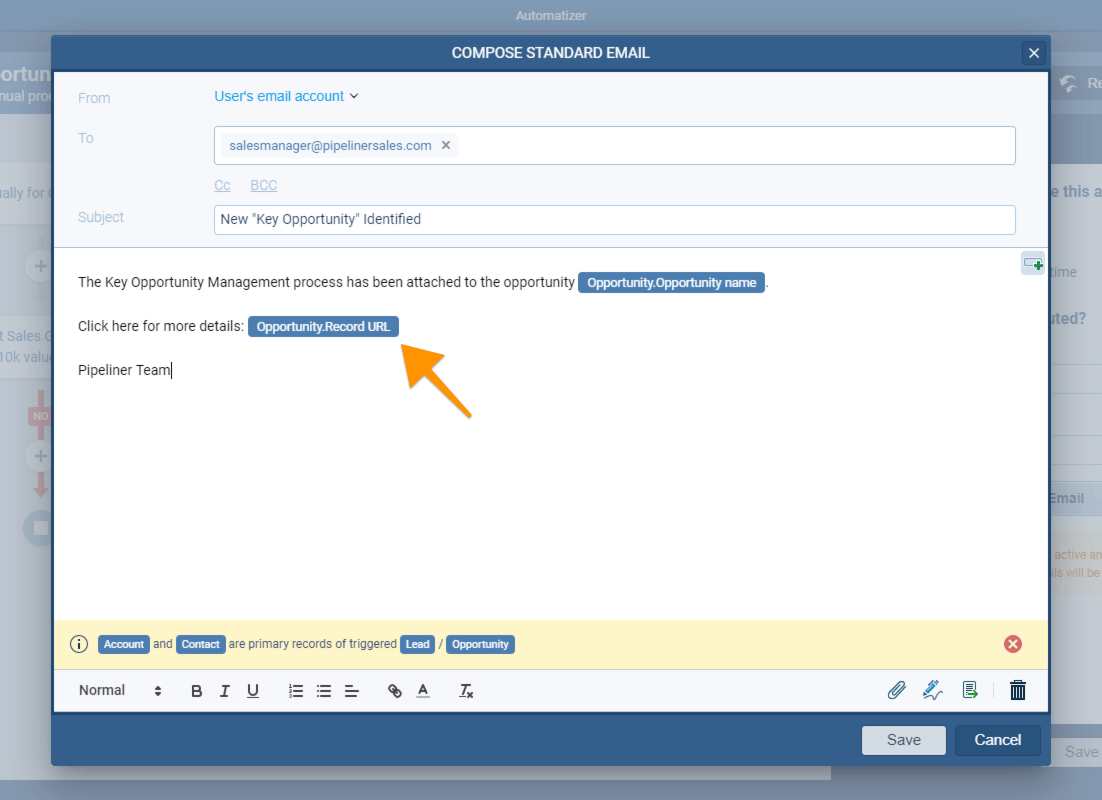Toggle bold formatting
Screen dimensions: 1102x800
[196, 690]
